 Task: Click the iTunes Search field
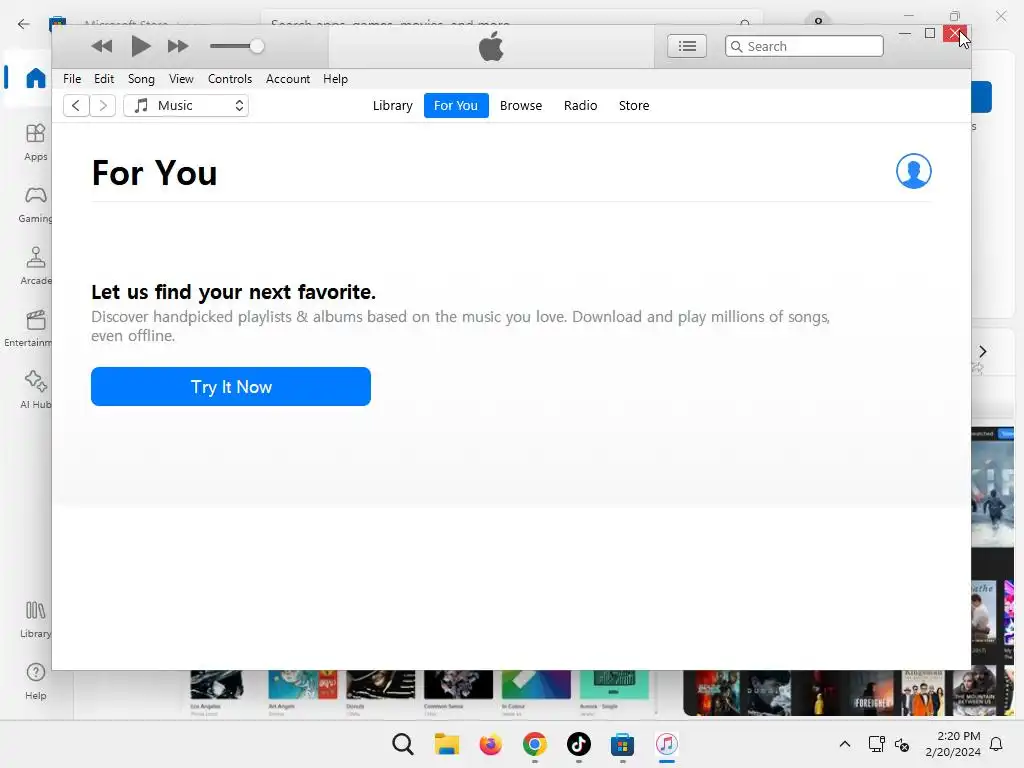click(x=804, y=46)
